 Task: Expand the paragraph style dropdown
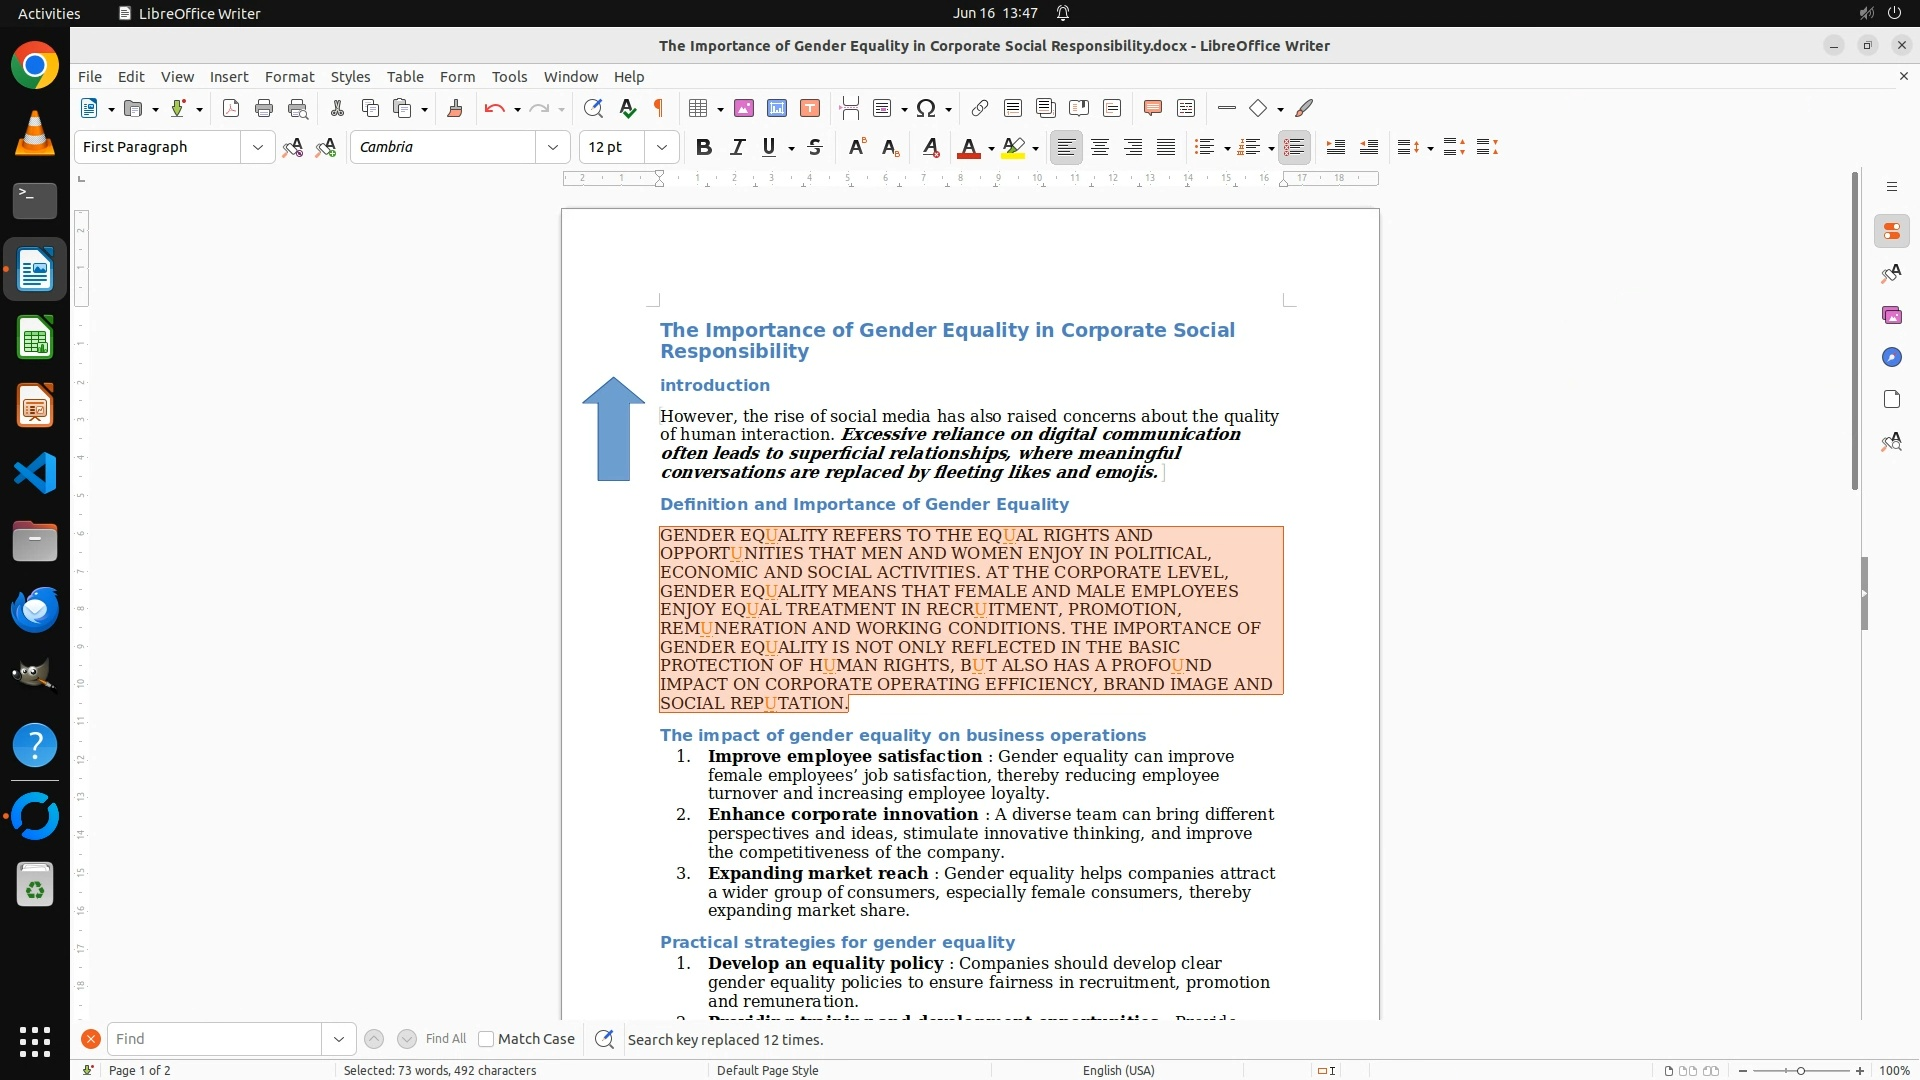point(258,147)
